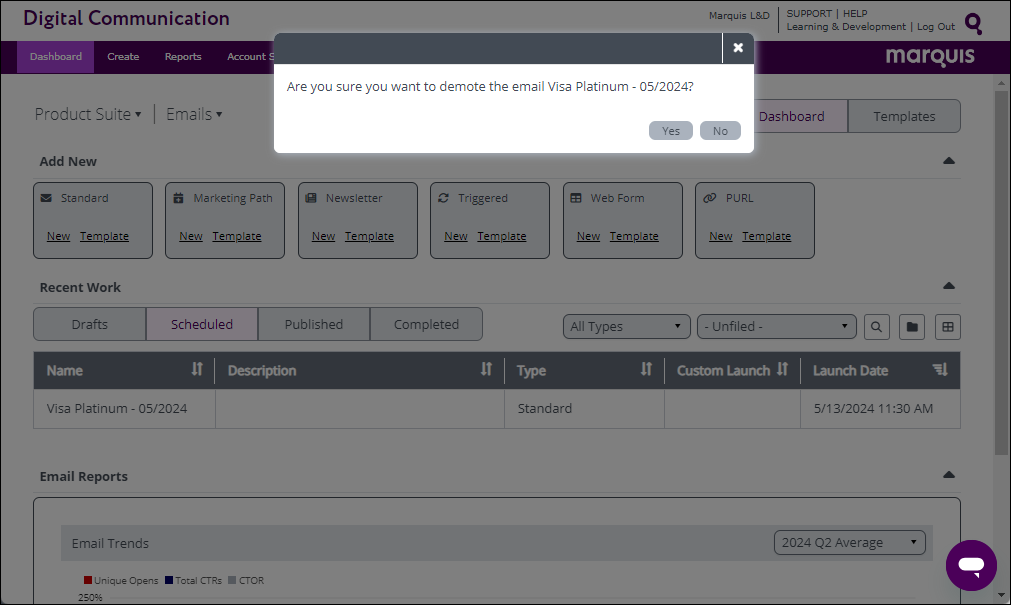
Task: Open Template link under Newsletter
Action: pyautogui.click(x=369, y=236)
